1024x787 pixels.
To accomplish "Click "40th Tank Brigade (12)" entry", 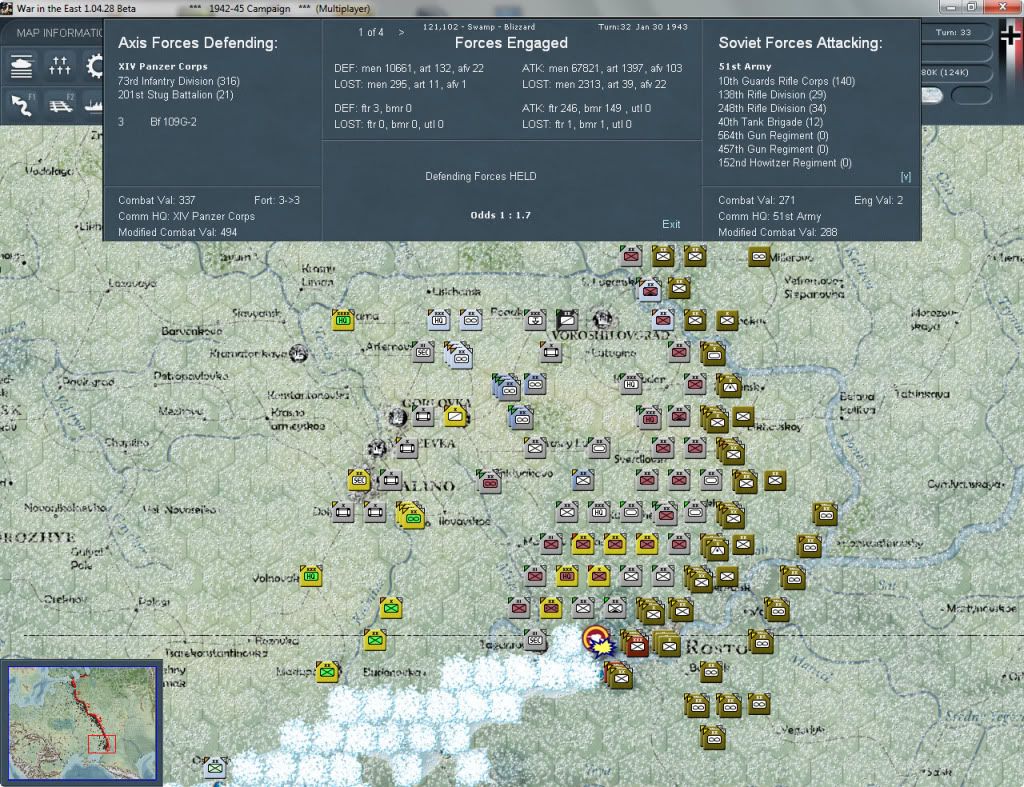I will 770,122.
